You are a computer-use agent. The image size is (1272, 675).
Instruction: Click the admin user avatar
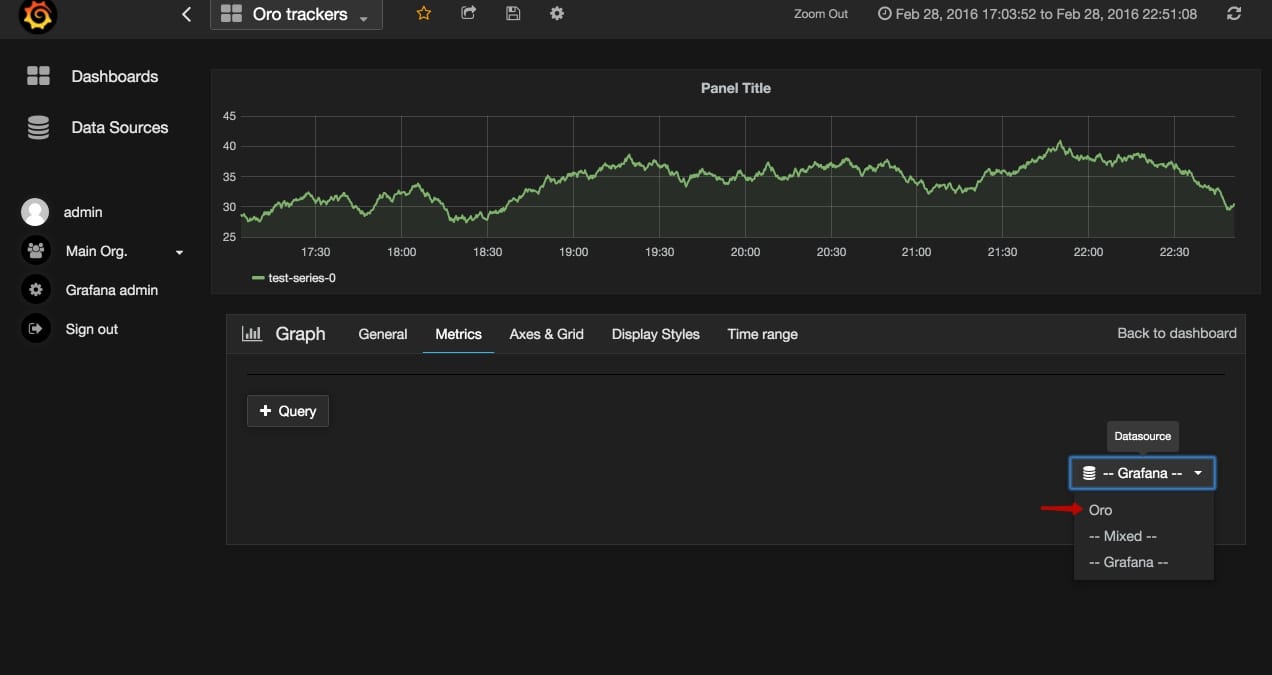click(x=35, y=212)
